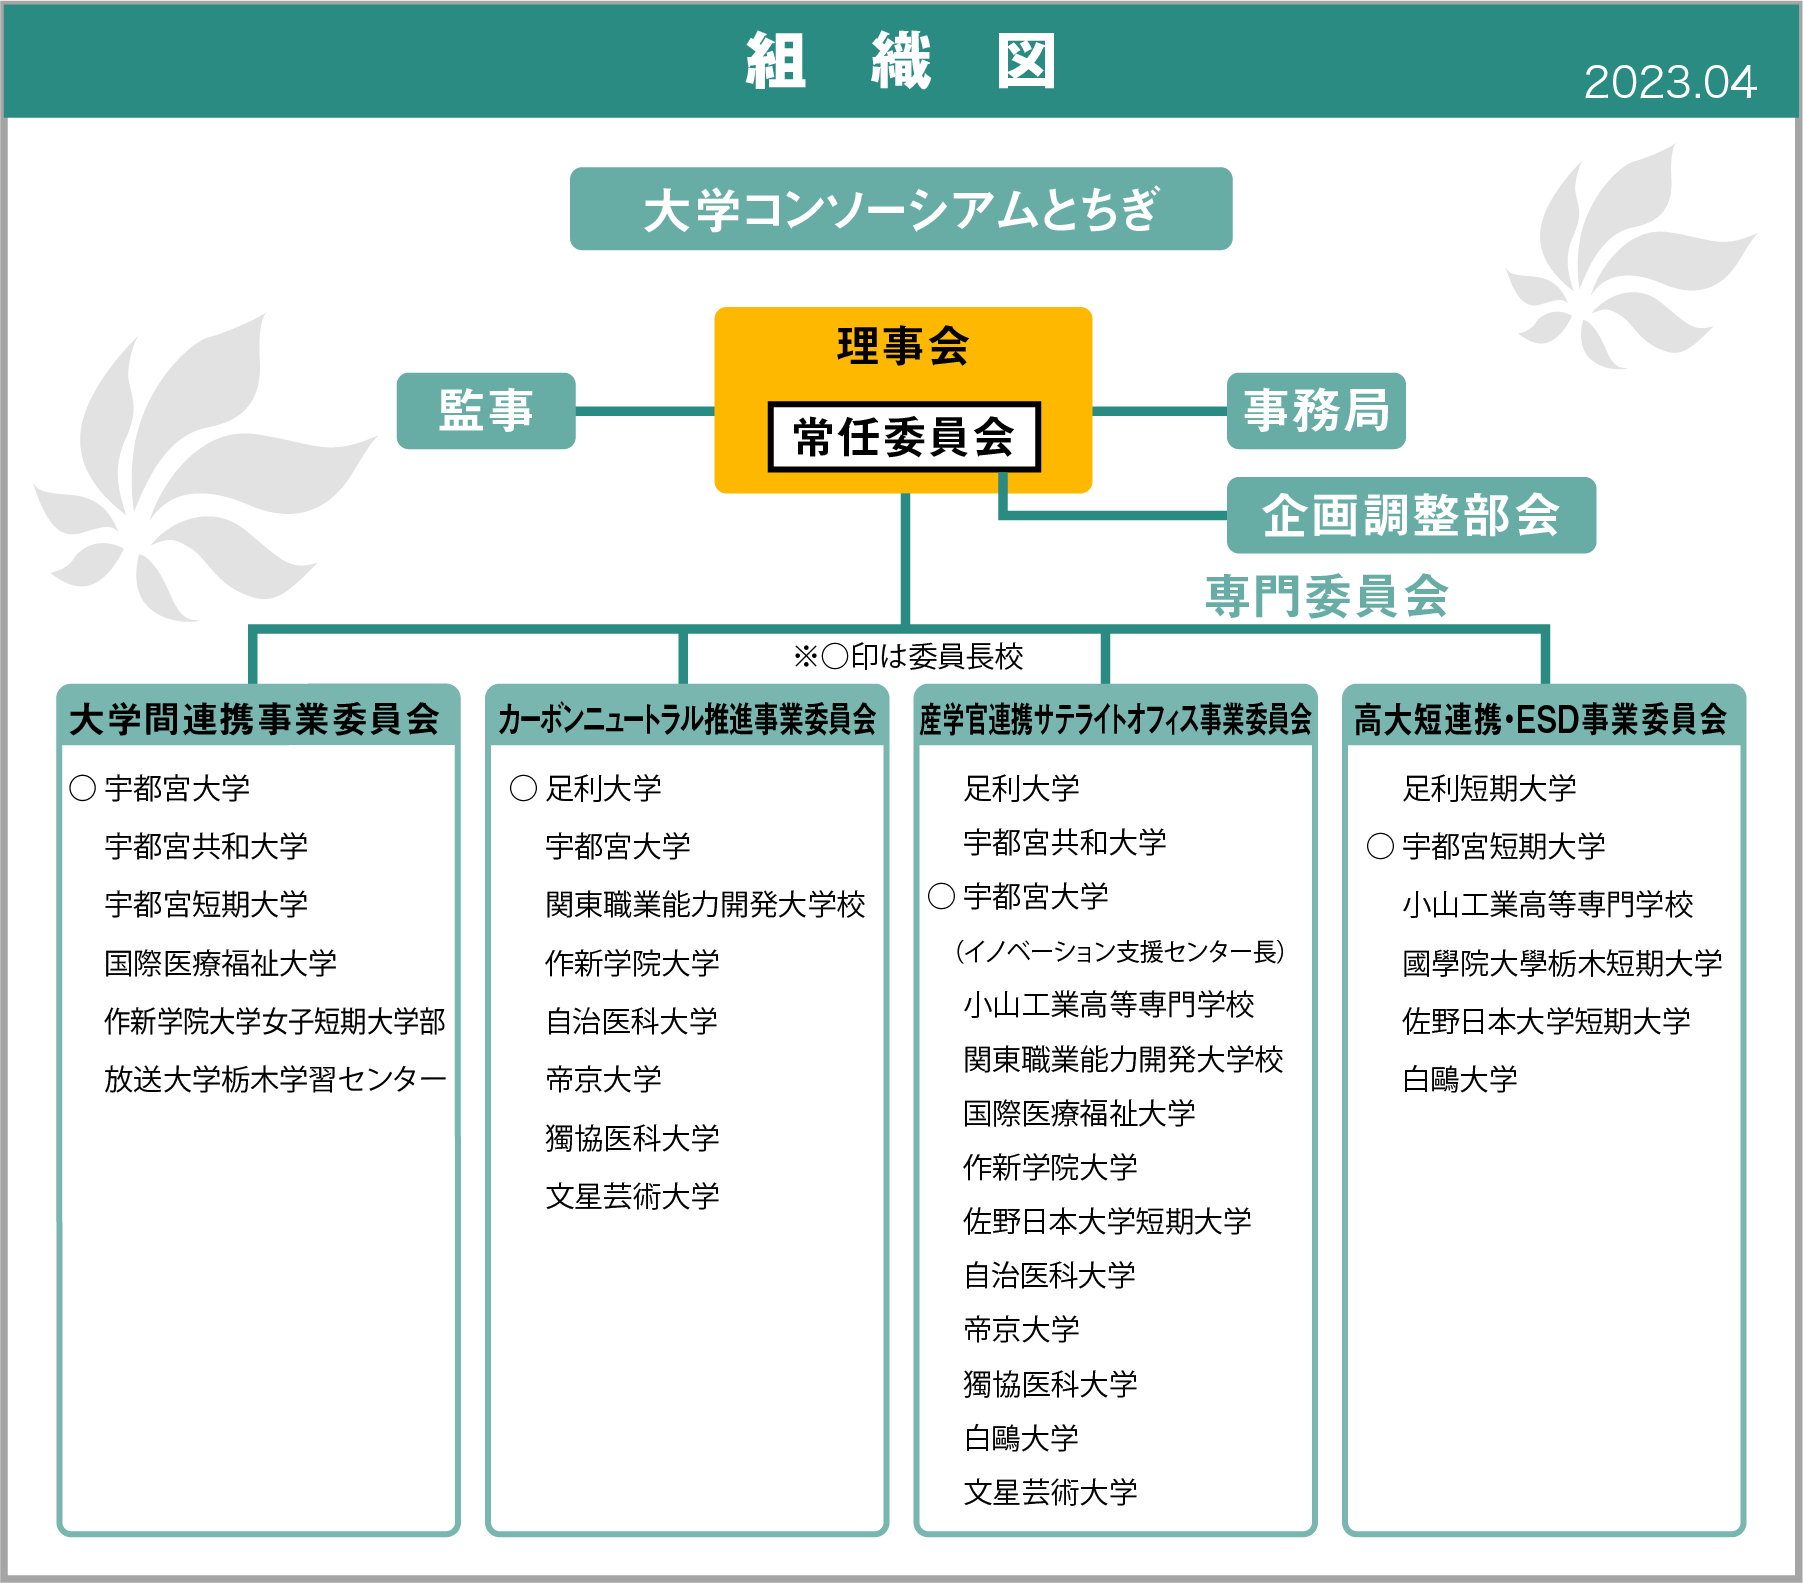Click 足利大学 in カーボンニュートラル list

pos(603,789)
